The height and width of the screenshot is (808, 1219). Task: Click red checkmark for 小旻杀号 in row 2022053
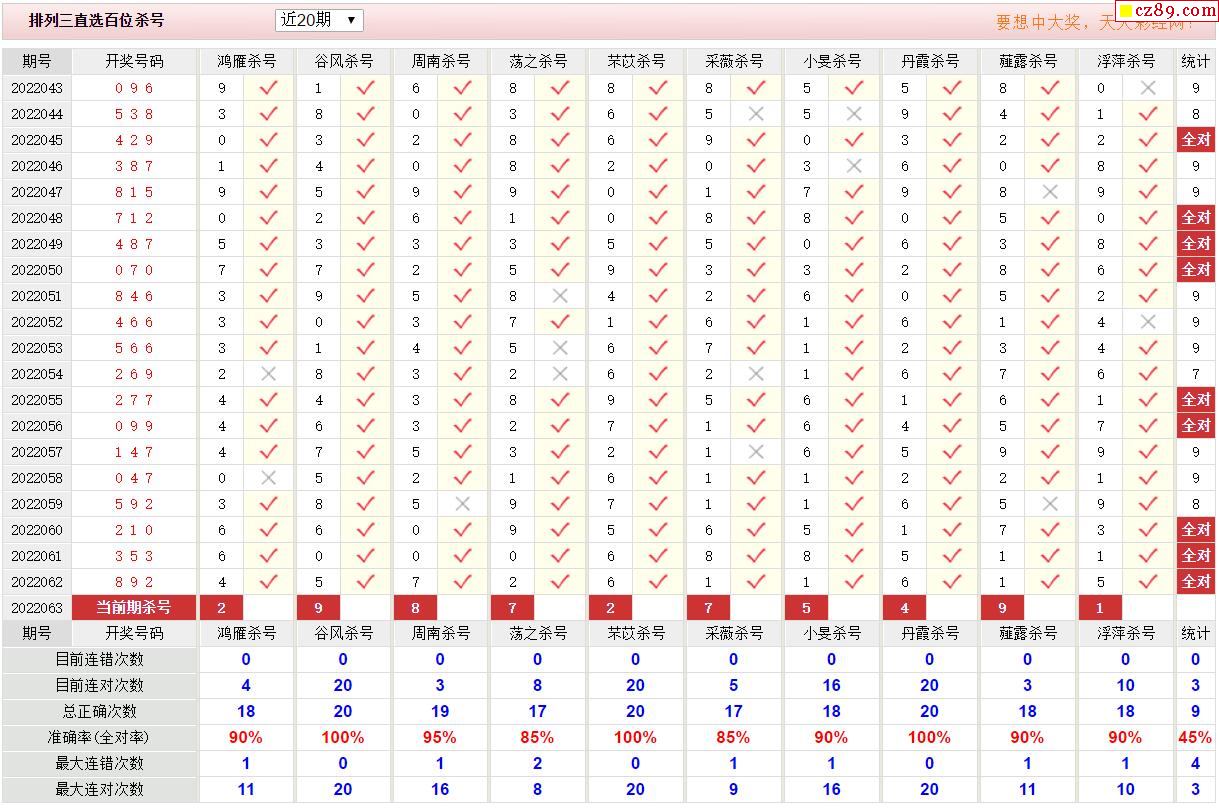click(854, 348)
